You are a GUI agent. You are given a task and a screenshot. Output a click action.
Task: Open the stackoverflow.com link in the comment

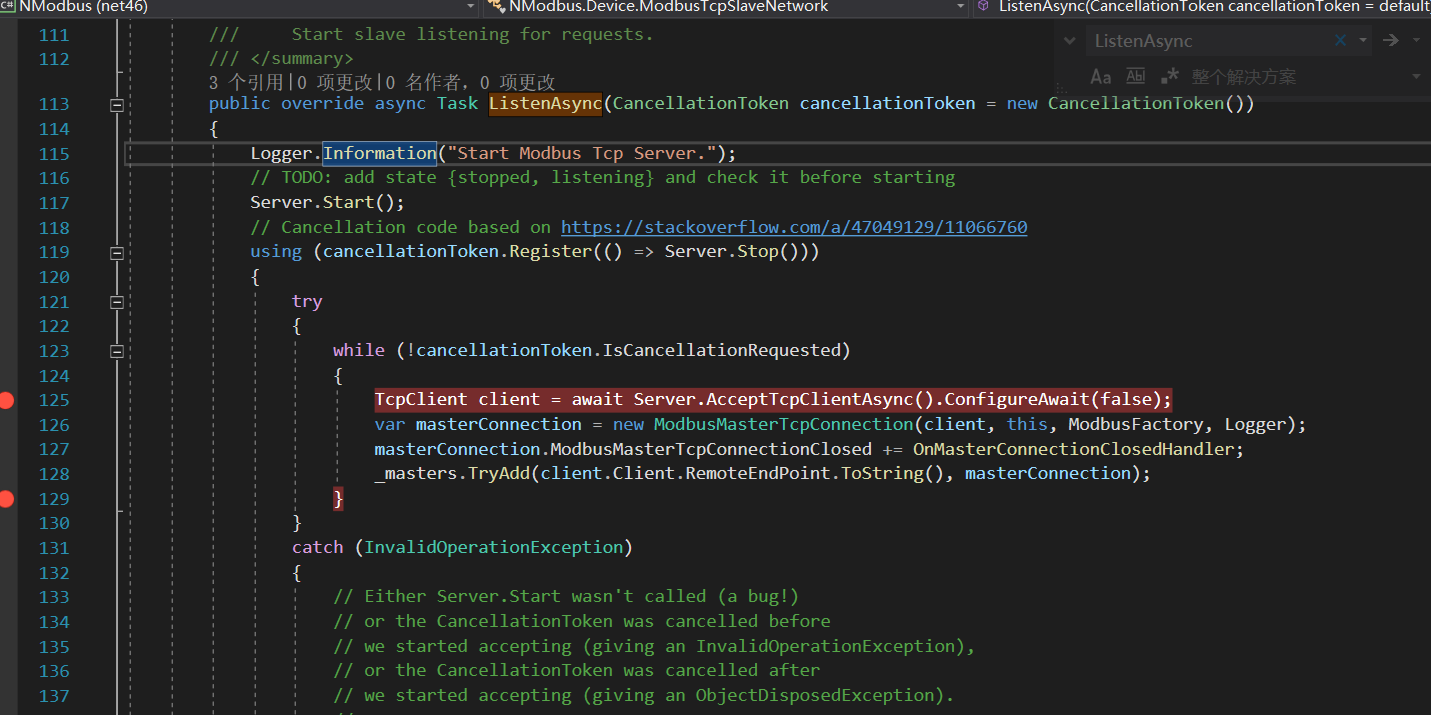tap(794, 227)
